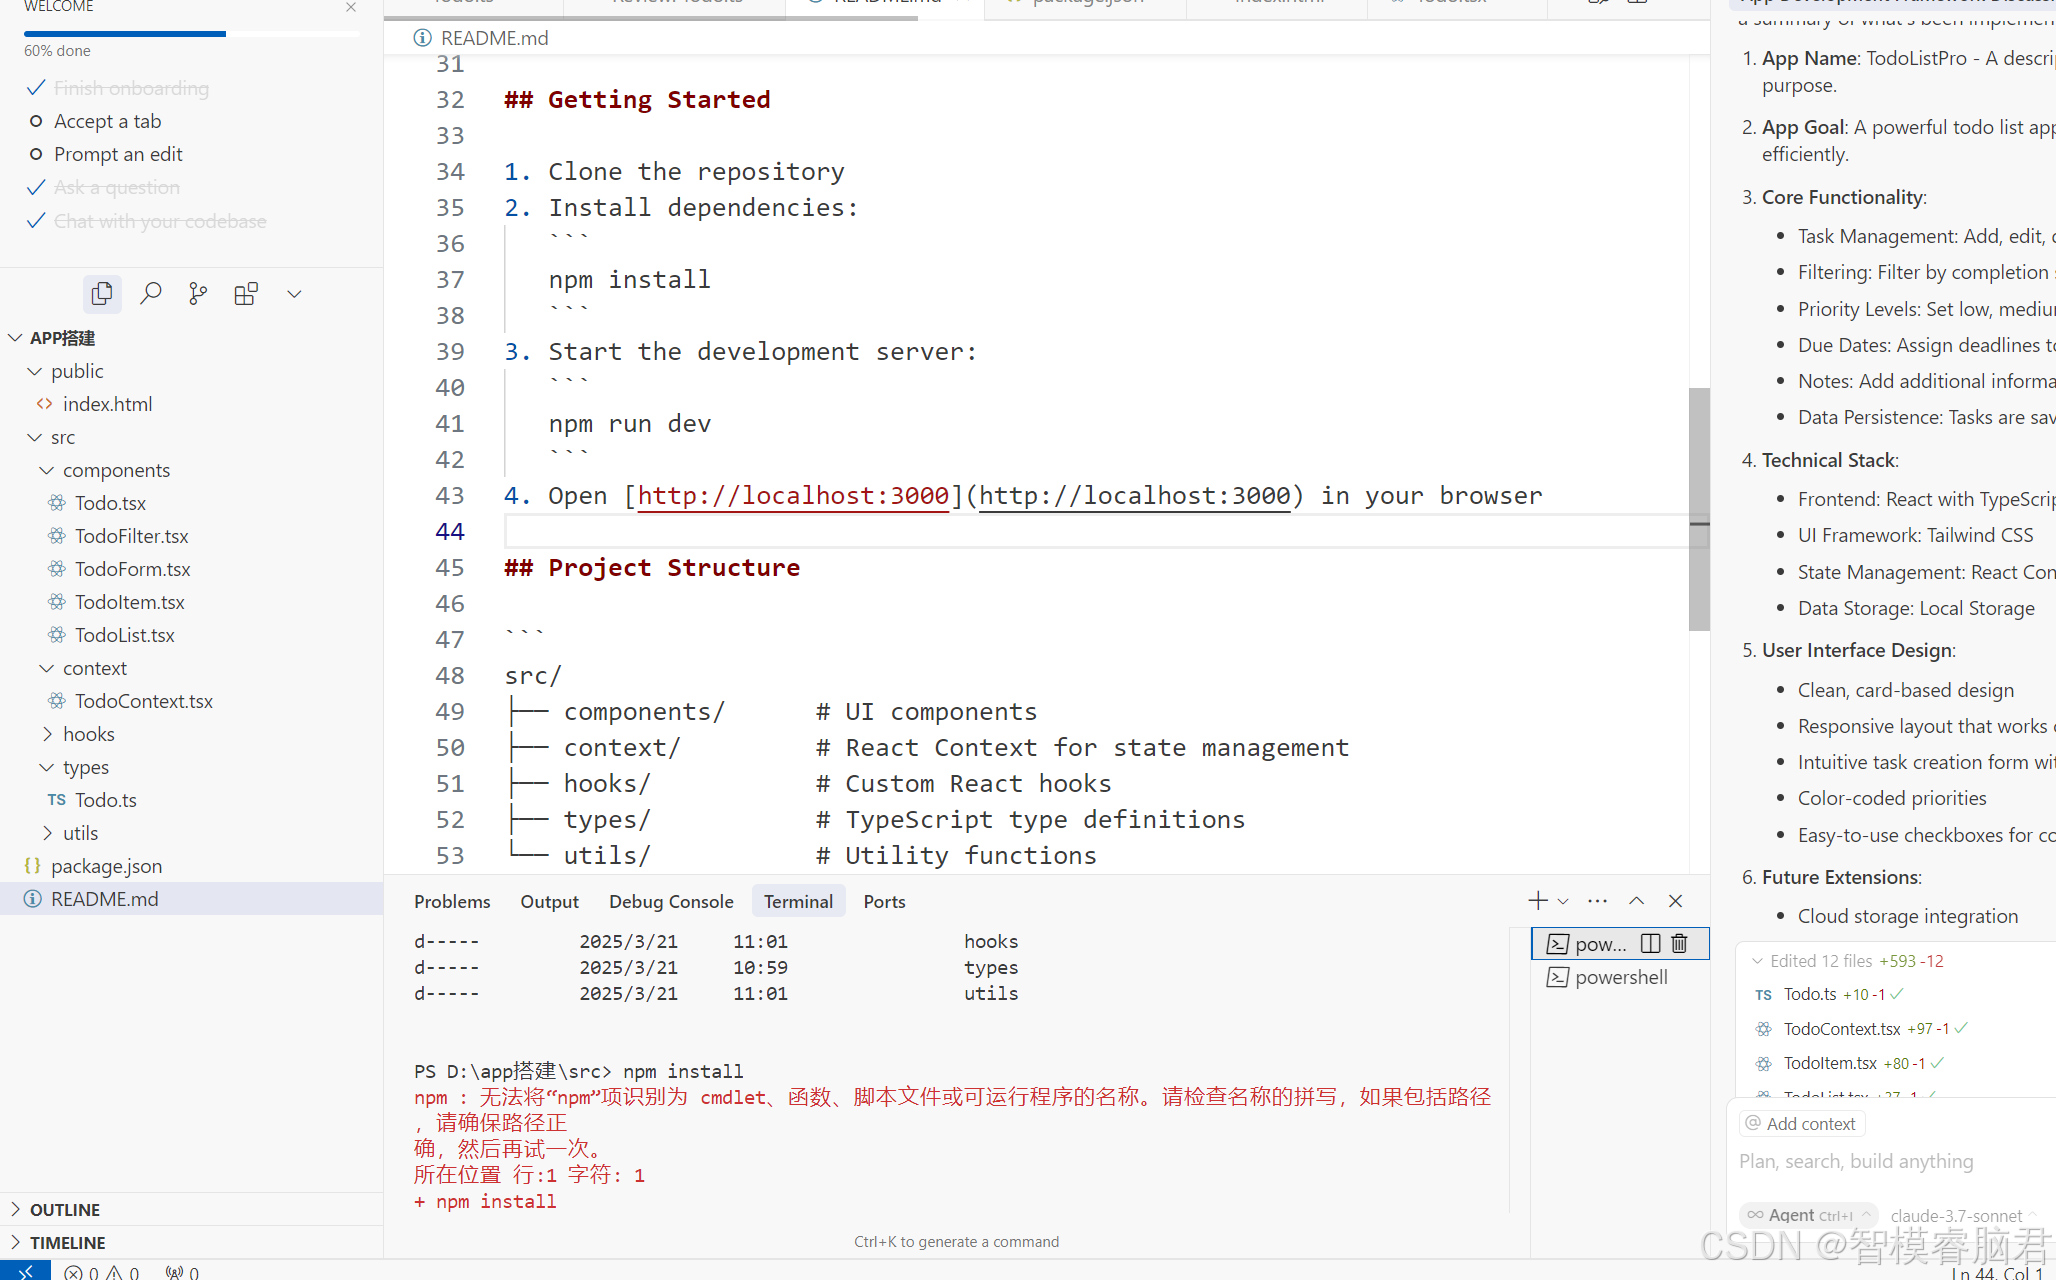This screenshot has height=1280, width=2056.
Task: Click the 'Add context' button in chat
Action: (x=1802, y=1124)
